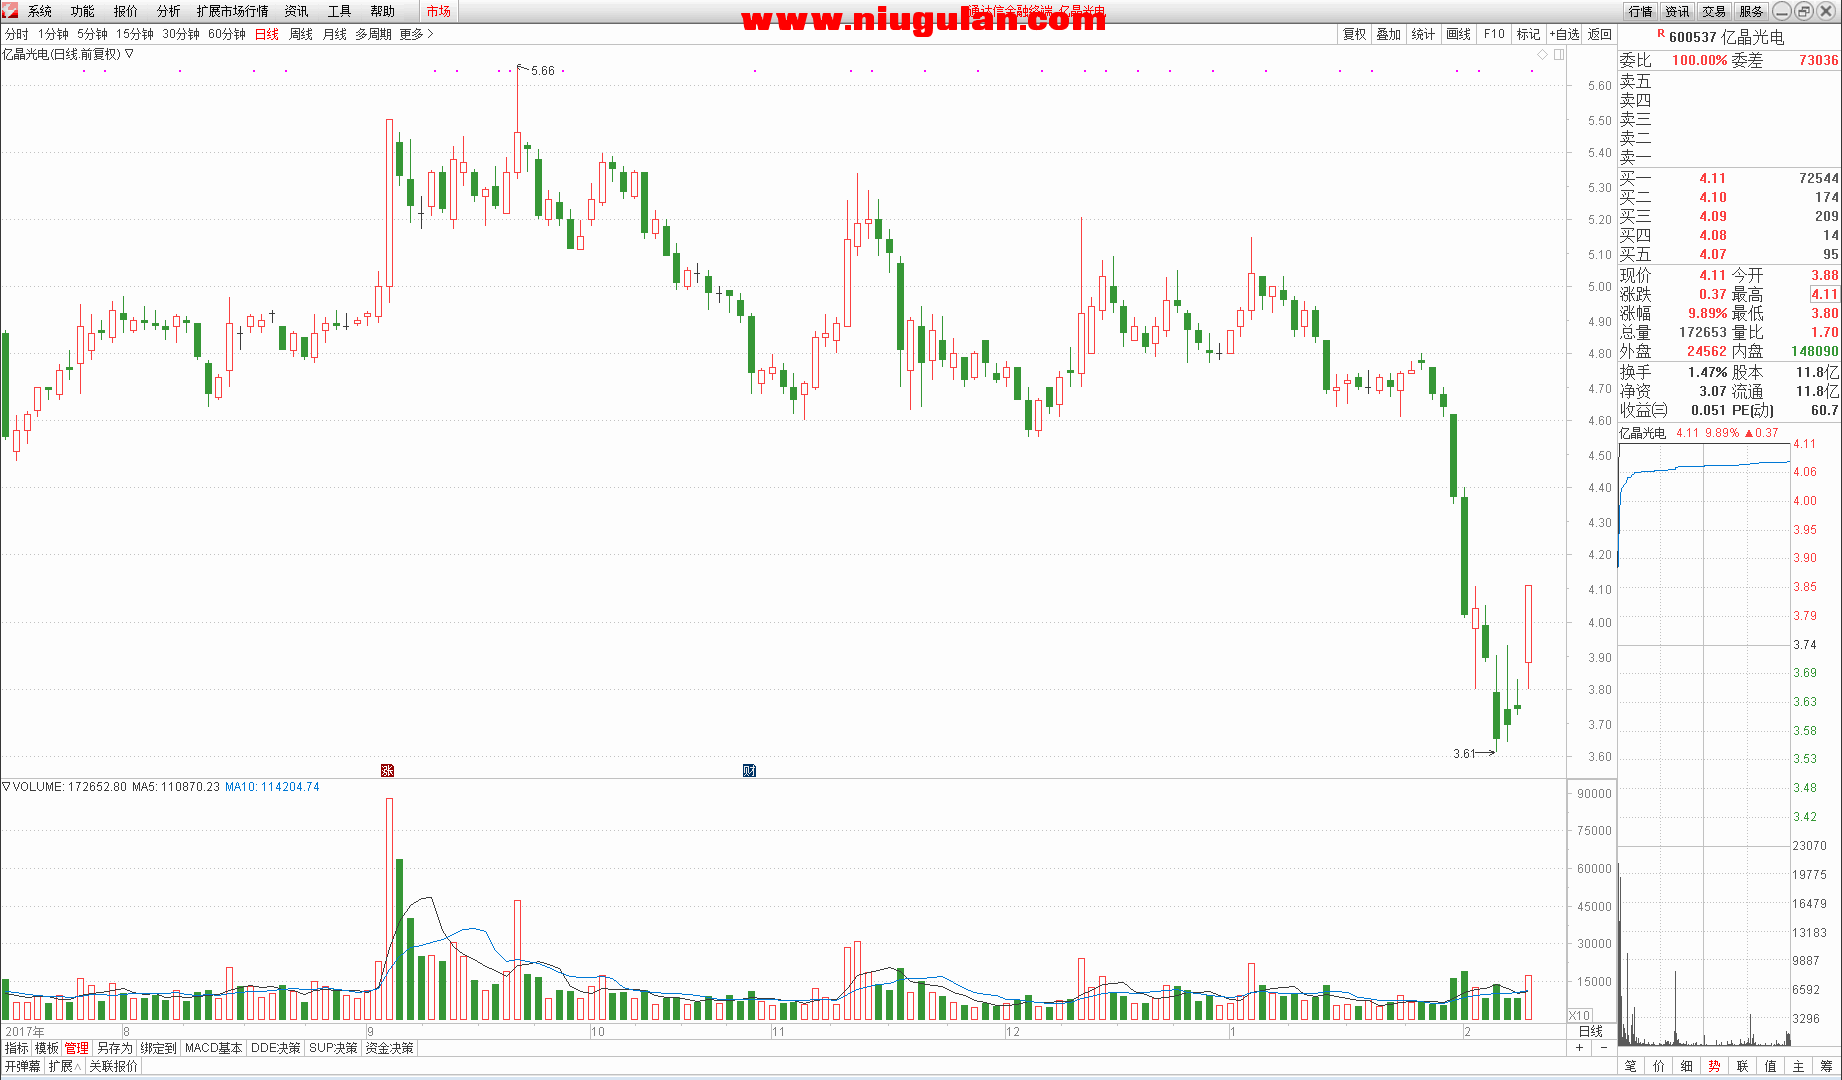Screen dimensions: 1842x1080
Task: Select the 资金决策 template
Action: pyautogui.click(x=390, y=1048)
